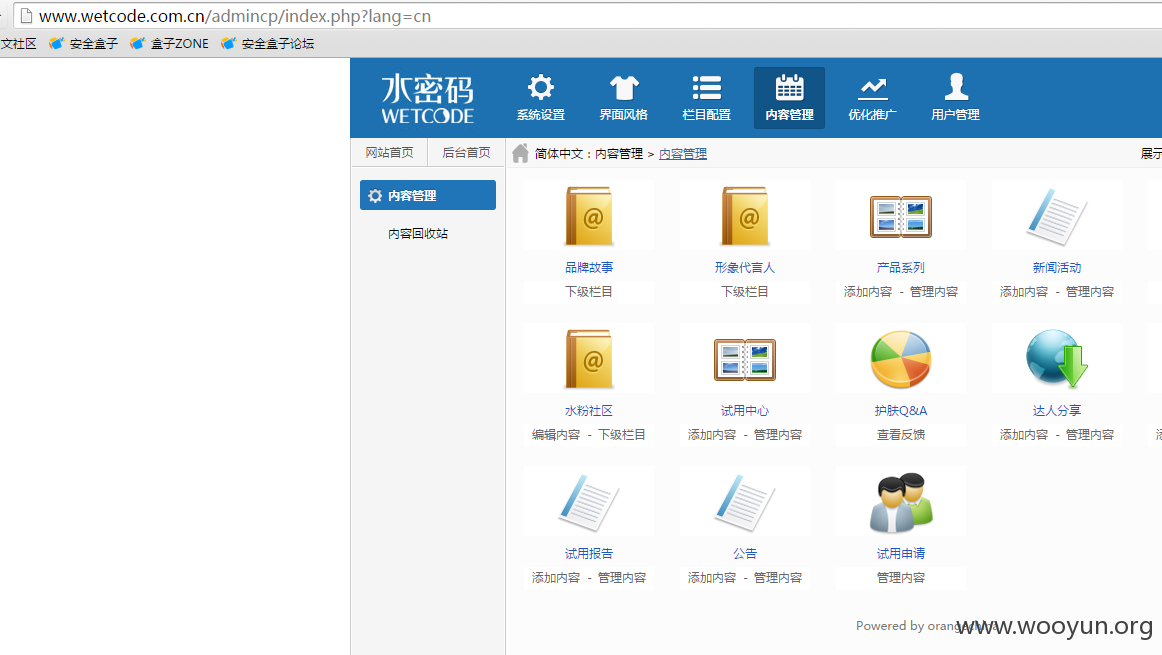
Task: Open the 公告 document icon
Action: (x=745, y=502)
